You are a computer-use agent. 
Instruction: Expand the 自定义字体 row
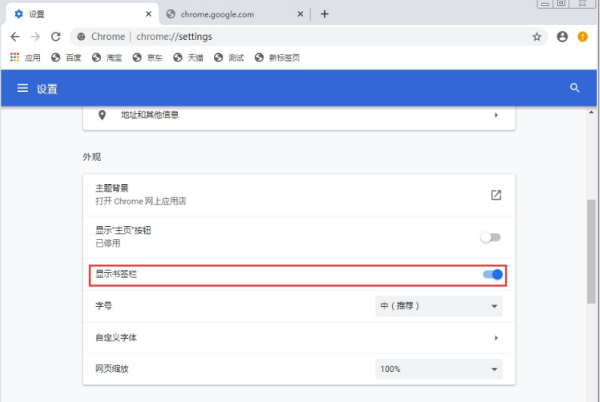pos(299,338)
